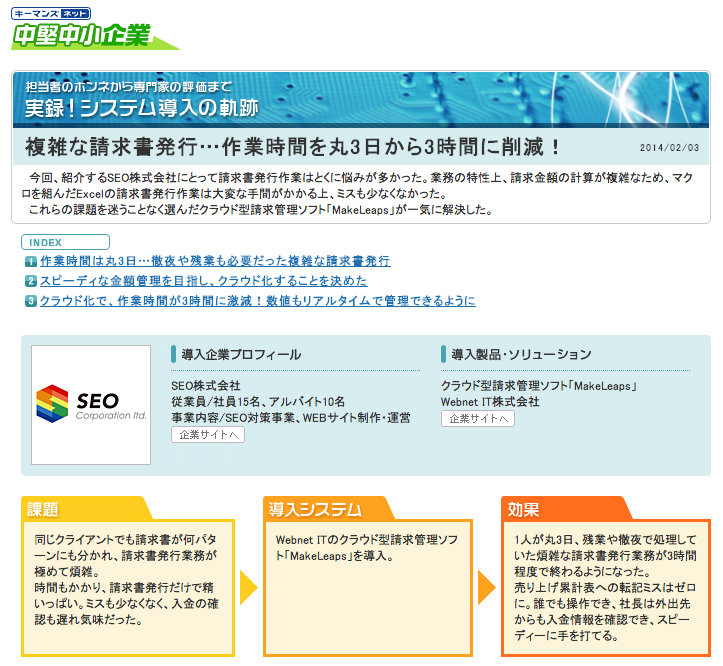Click the 課題 box body text
The width and height of the screenshot is (723, 666).
pyautogui.click(x=126, y=580)
